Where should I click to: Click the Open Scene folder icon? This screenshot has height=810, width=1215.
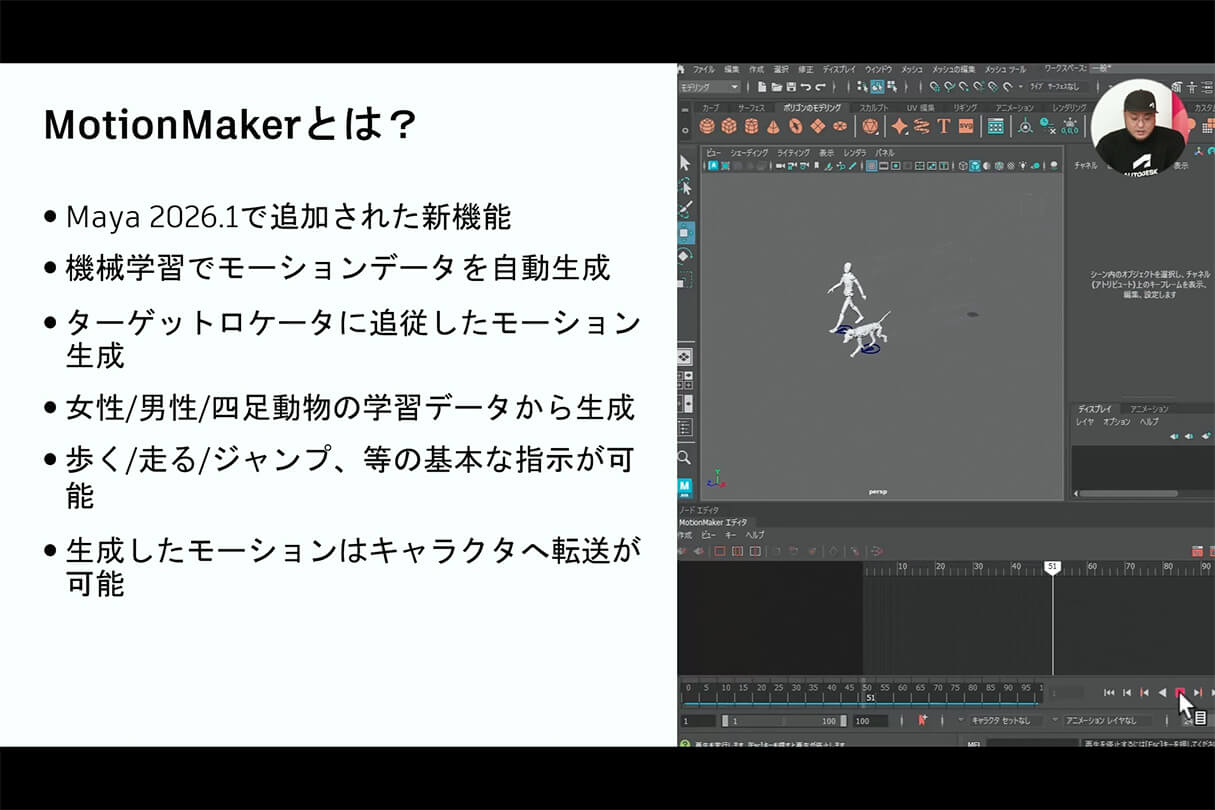click(776, 87)
